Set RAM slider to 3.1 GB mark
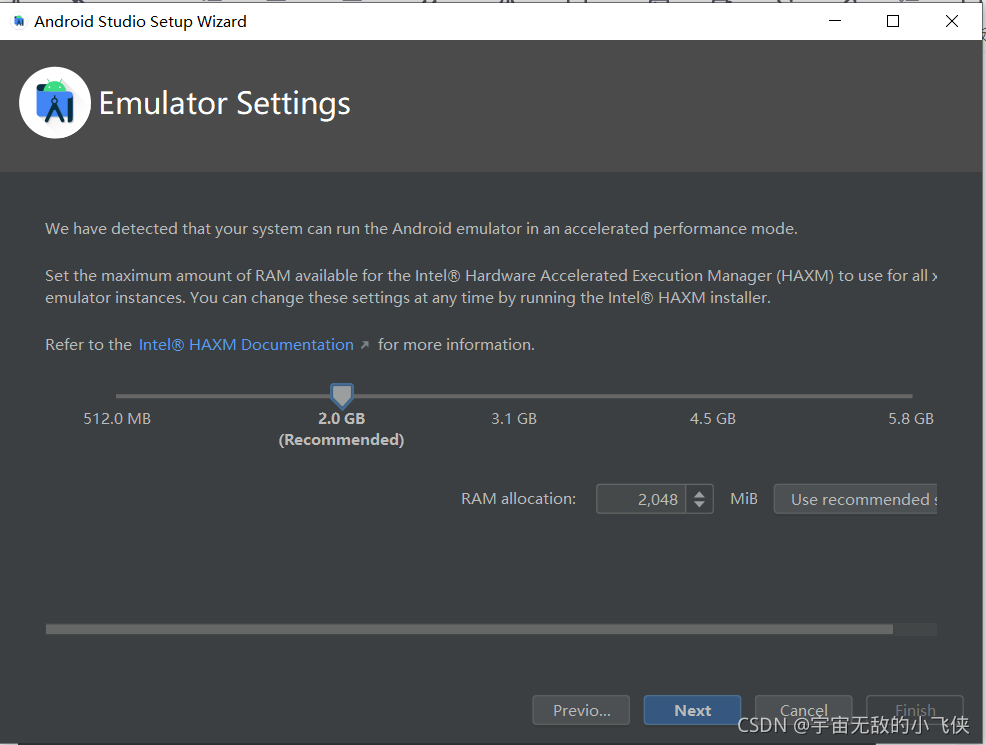This screenshot has width=986, height=745. click(x=514, y=397)
